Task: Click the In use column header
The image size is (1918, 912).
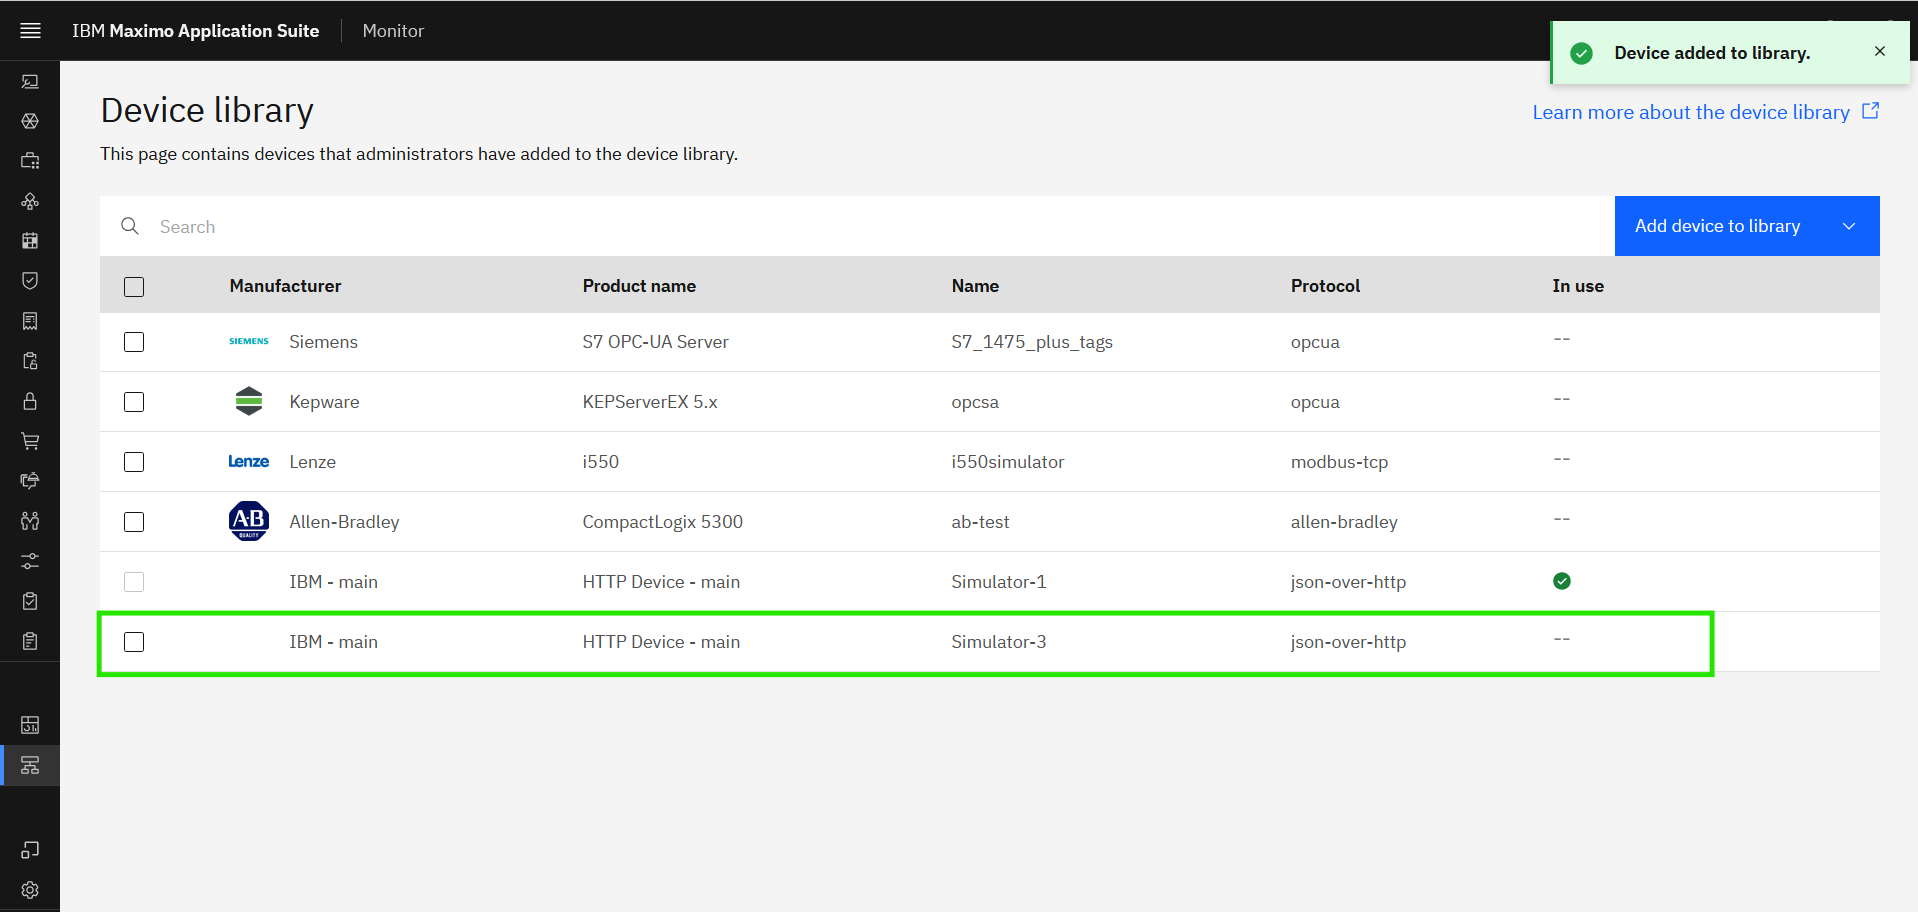Action: coord(1578,286)
